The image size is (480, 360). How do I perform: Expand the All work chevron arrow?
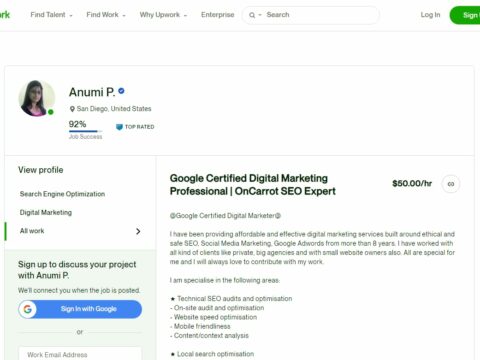click(x=138, y=231)
